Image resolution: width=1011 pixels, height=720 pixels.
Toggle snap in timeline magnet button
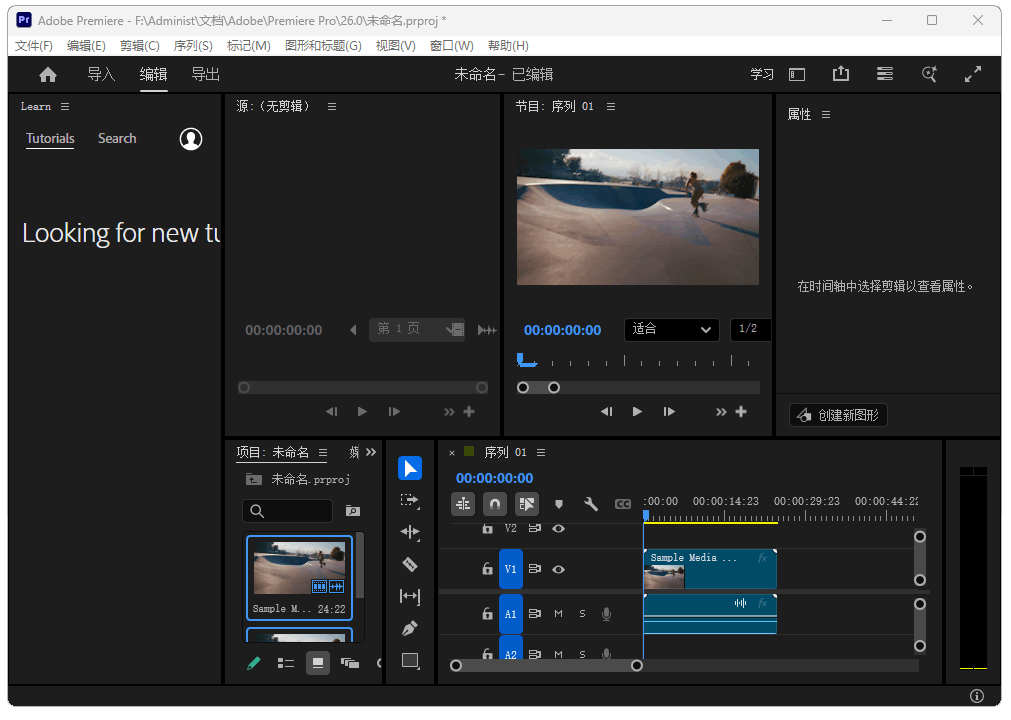point(495,504)
